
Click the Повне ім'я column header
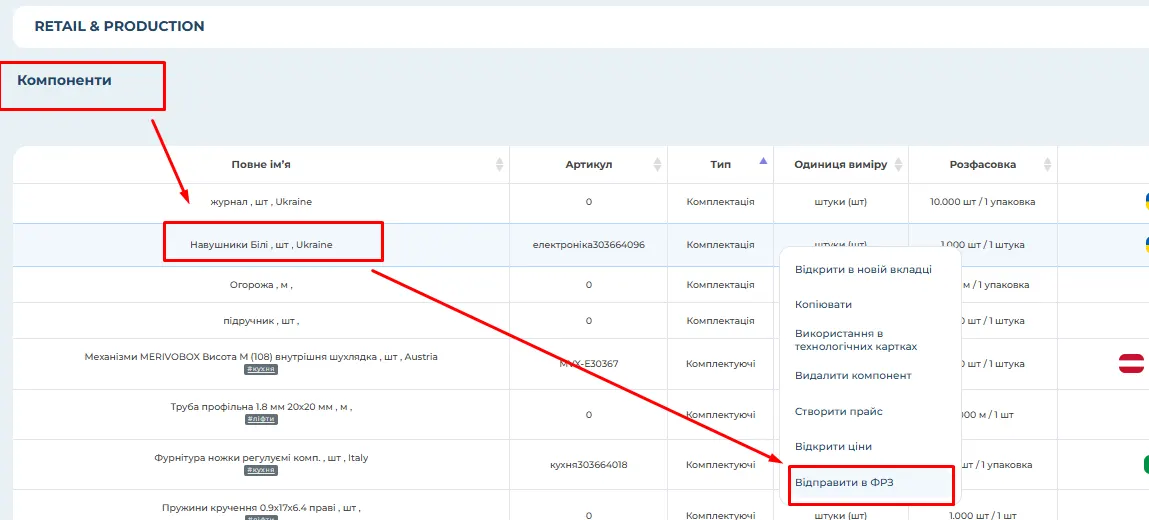[x=261, y=165]
